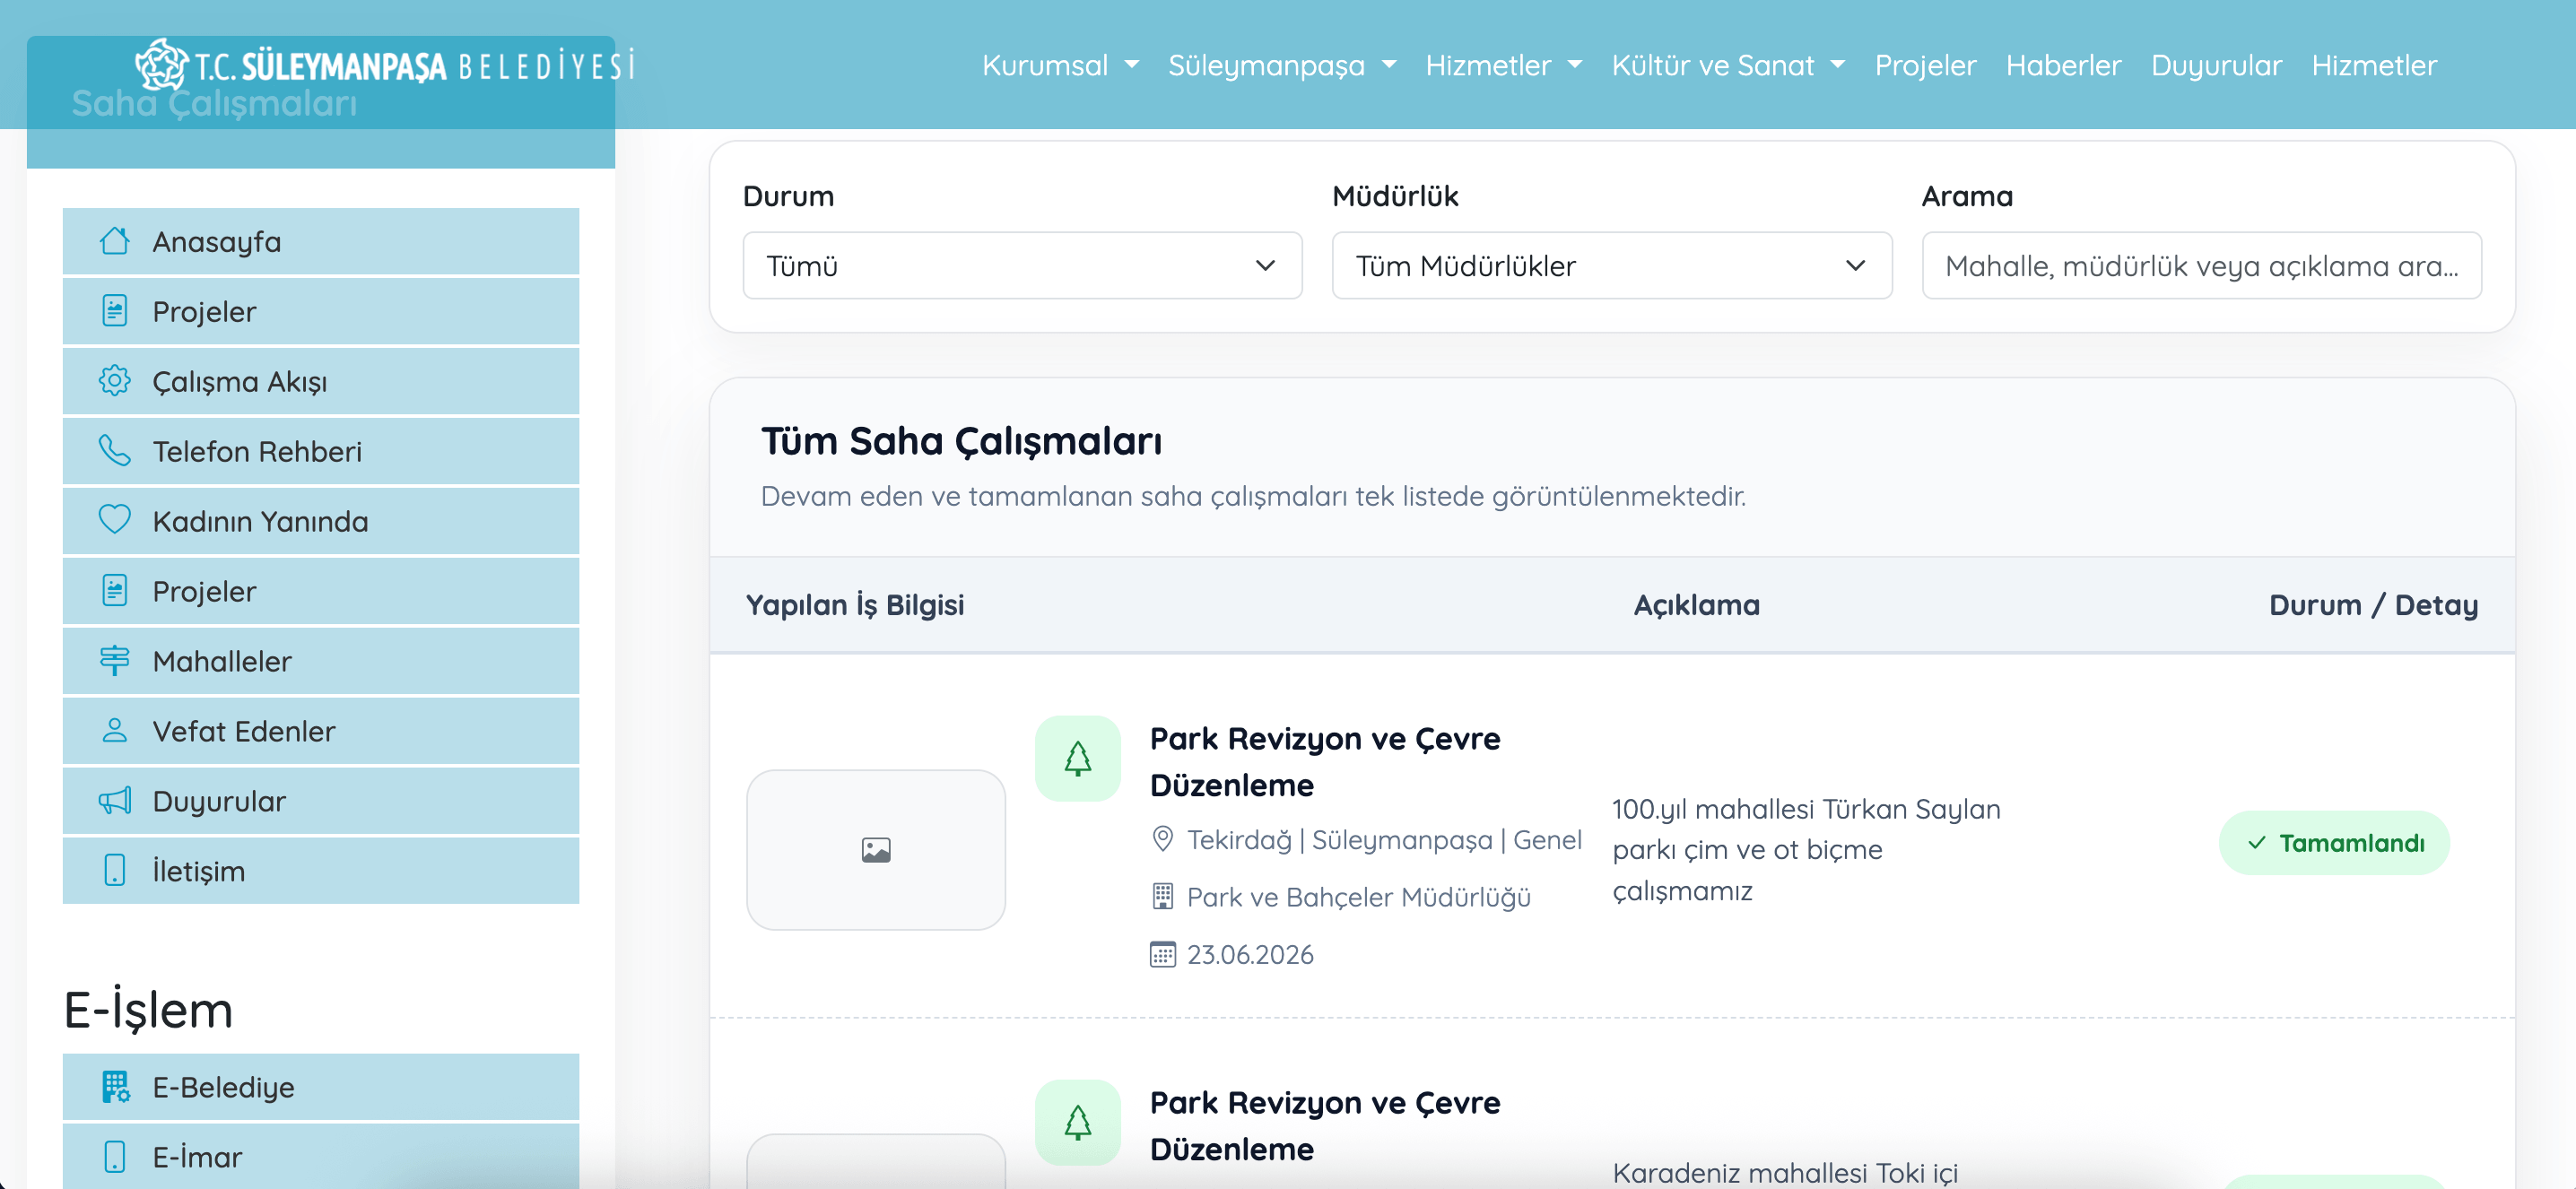Click the image placeholder of Türkan Saylan entry
This screenshot has width=2576, height=1189.
coord(876,850)
